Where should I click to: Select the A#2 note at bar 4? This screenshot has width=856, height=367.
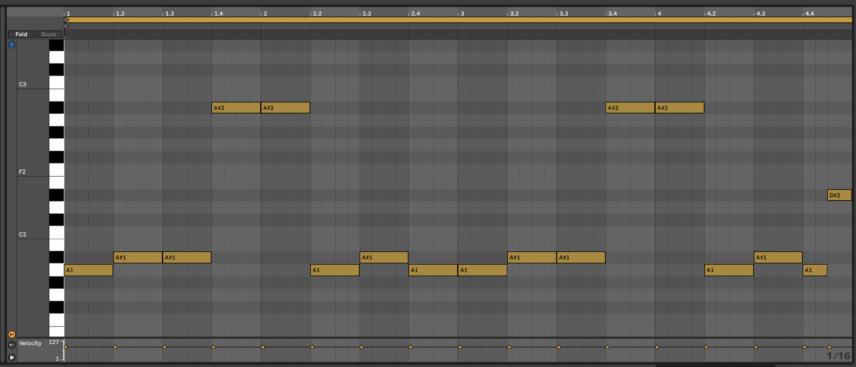click(x=680, y=108)
